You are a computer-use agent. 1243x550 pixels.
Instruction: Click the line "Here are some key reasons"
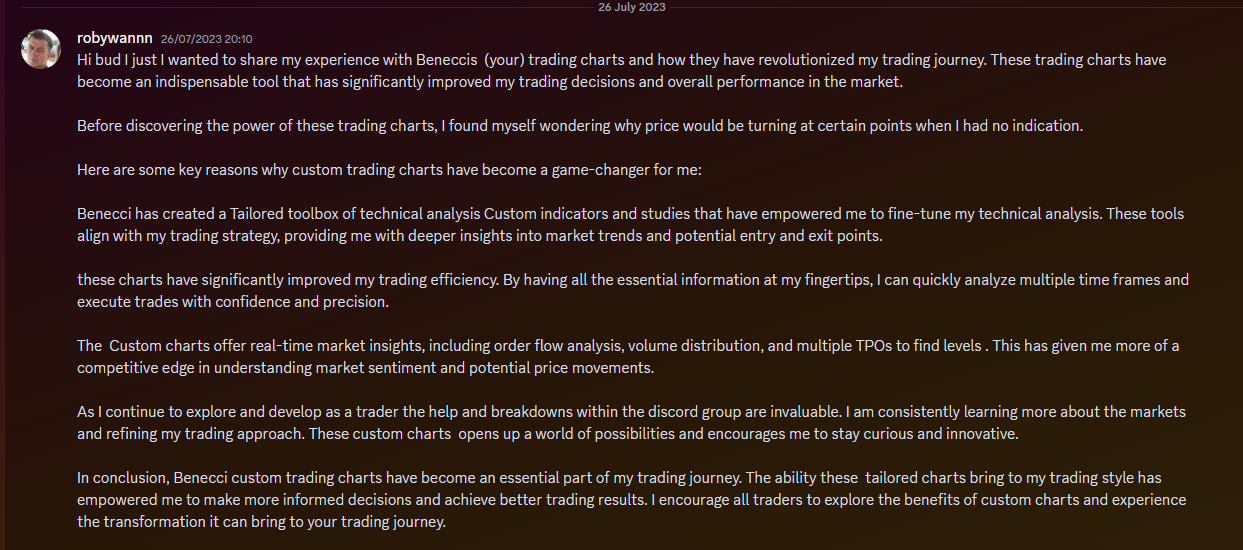click(x=389, y=170)
